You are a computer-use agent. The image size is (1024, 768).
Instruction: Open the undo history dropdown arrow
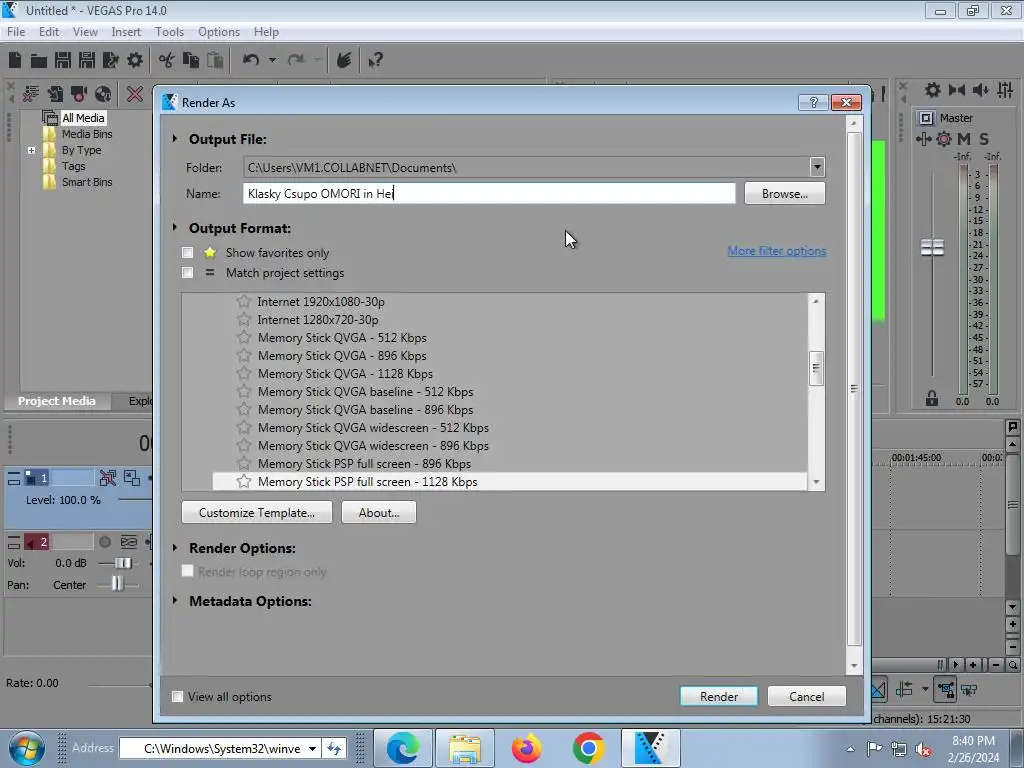[x=272, y=60]
